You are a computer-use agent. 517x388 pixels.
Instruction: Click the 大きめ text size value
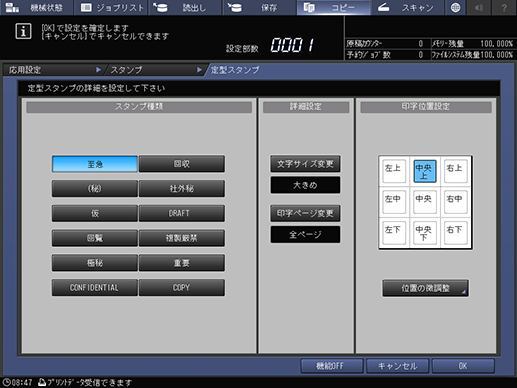click(305, 185)
